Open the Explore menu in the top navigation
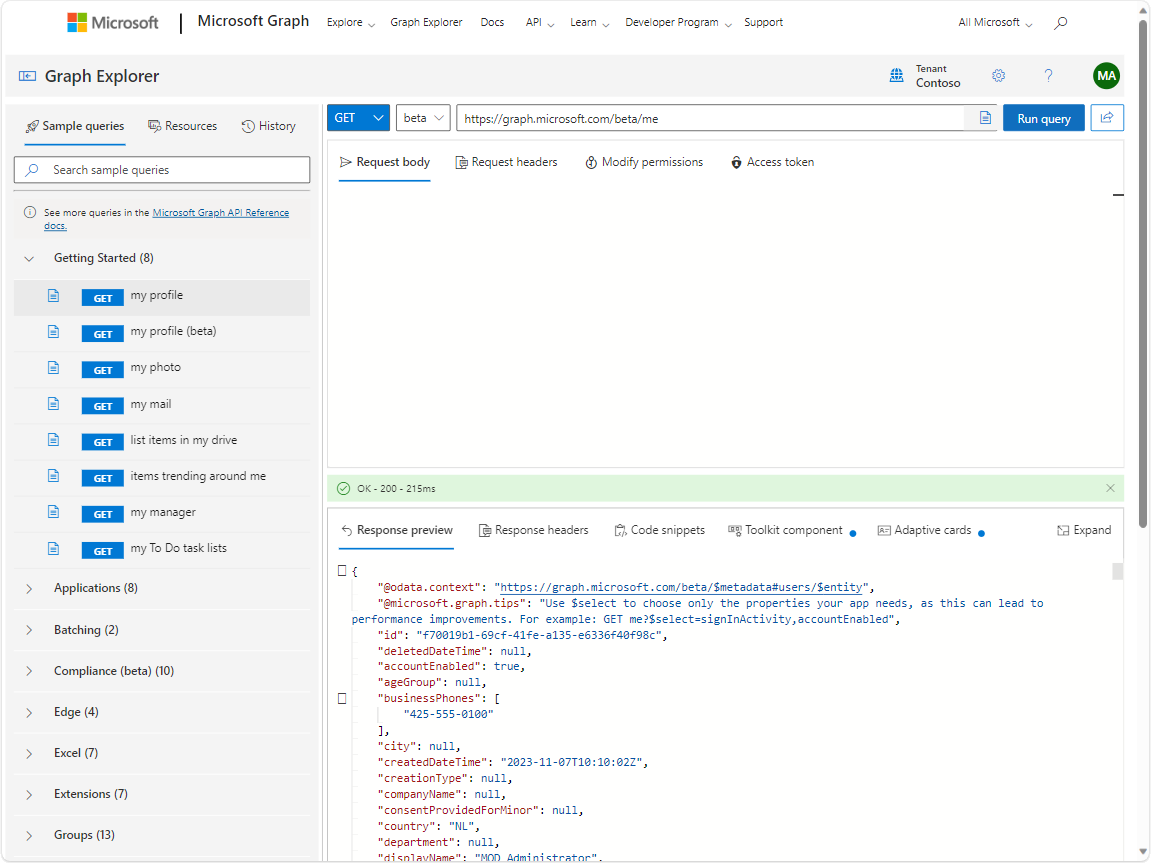This screenshot has height=863, width=1151. click(x=351, y=23)
